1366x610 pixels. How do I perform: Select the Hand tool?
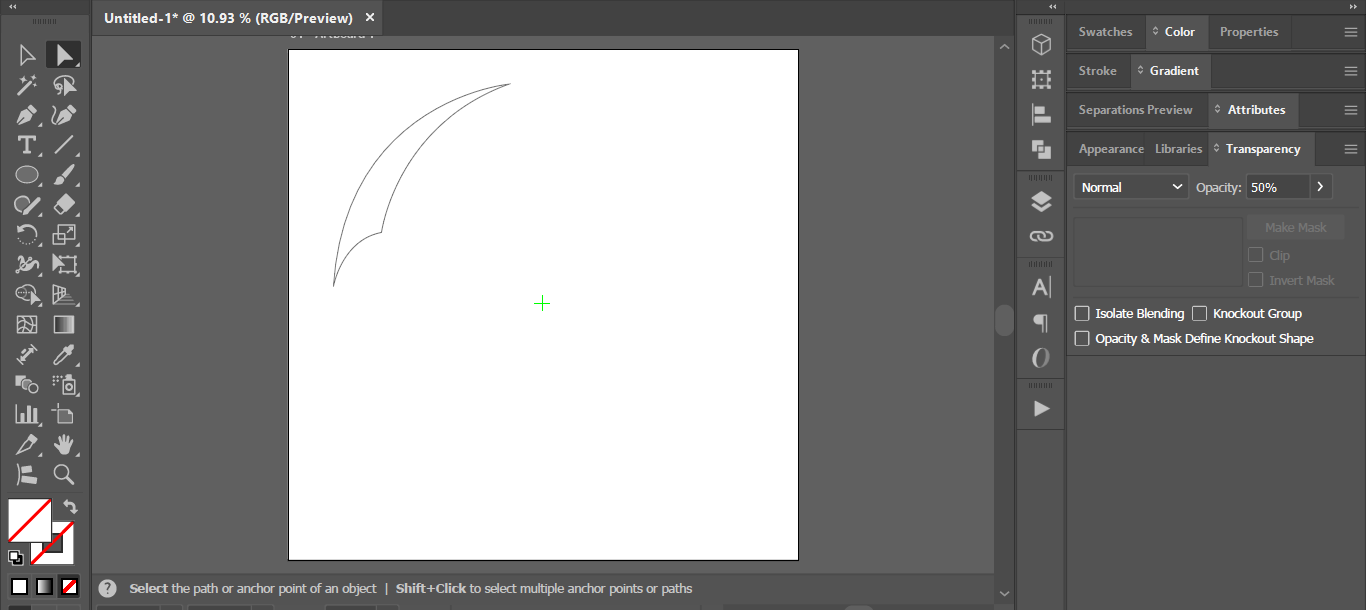coord(64,444)
